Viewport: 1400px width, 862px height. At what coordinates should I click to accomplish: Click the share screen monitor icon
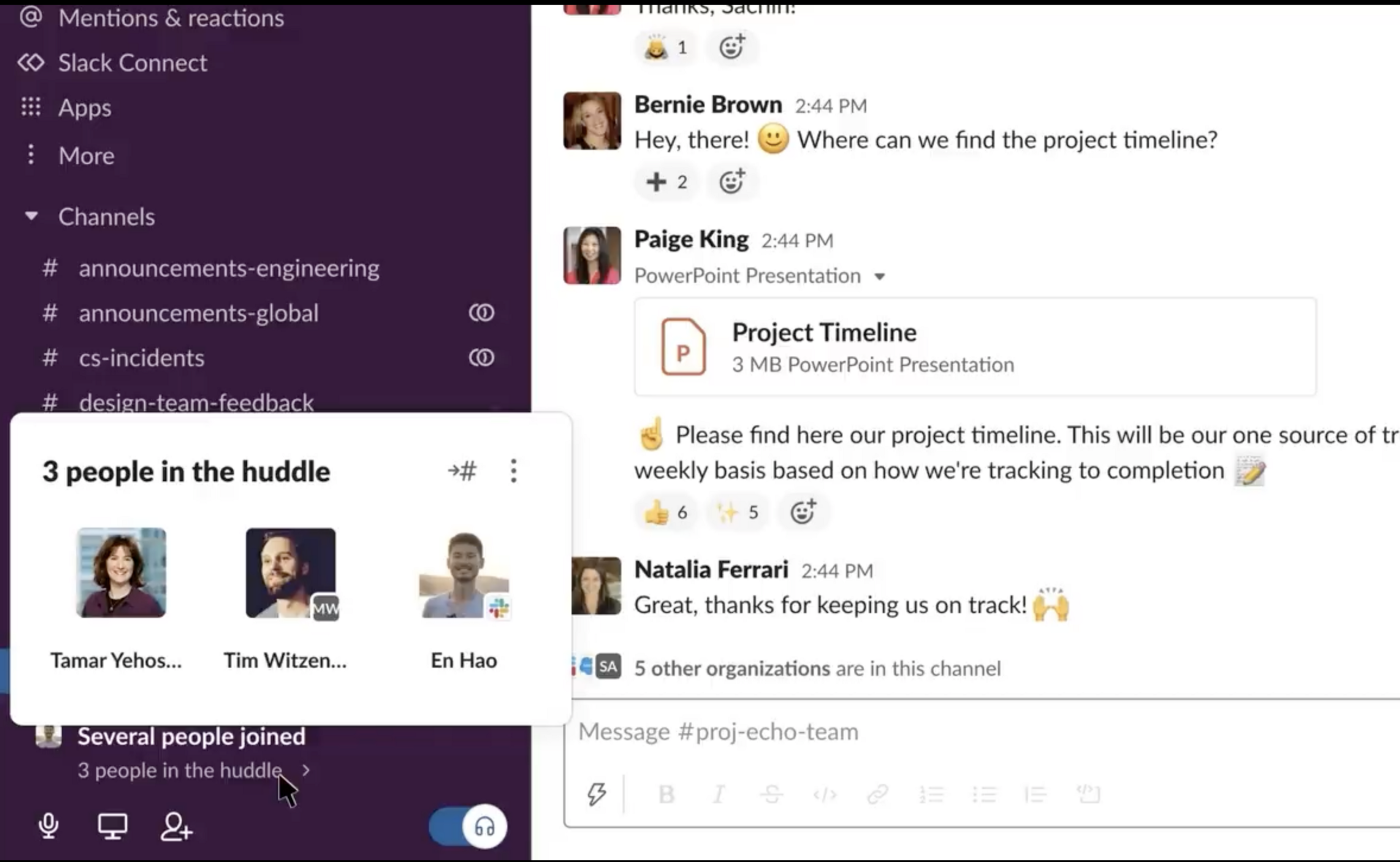(112, 826)
